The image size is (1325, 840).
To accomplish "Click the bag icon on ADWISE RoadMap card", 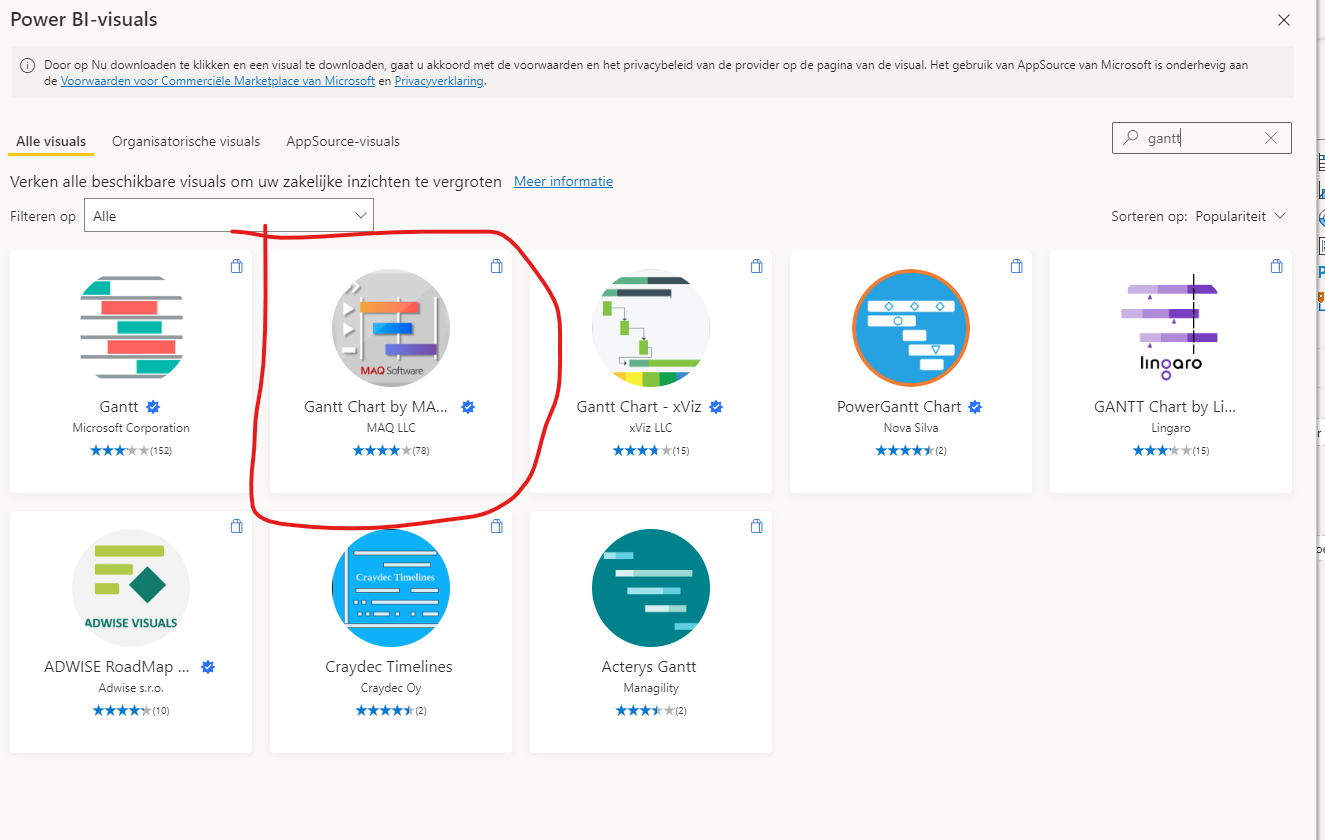I will [236, 526].
